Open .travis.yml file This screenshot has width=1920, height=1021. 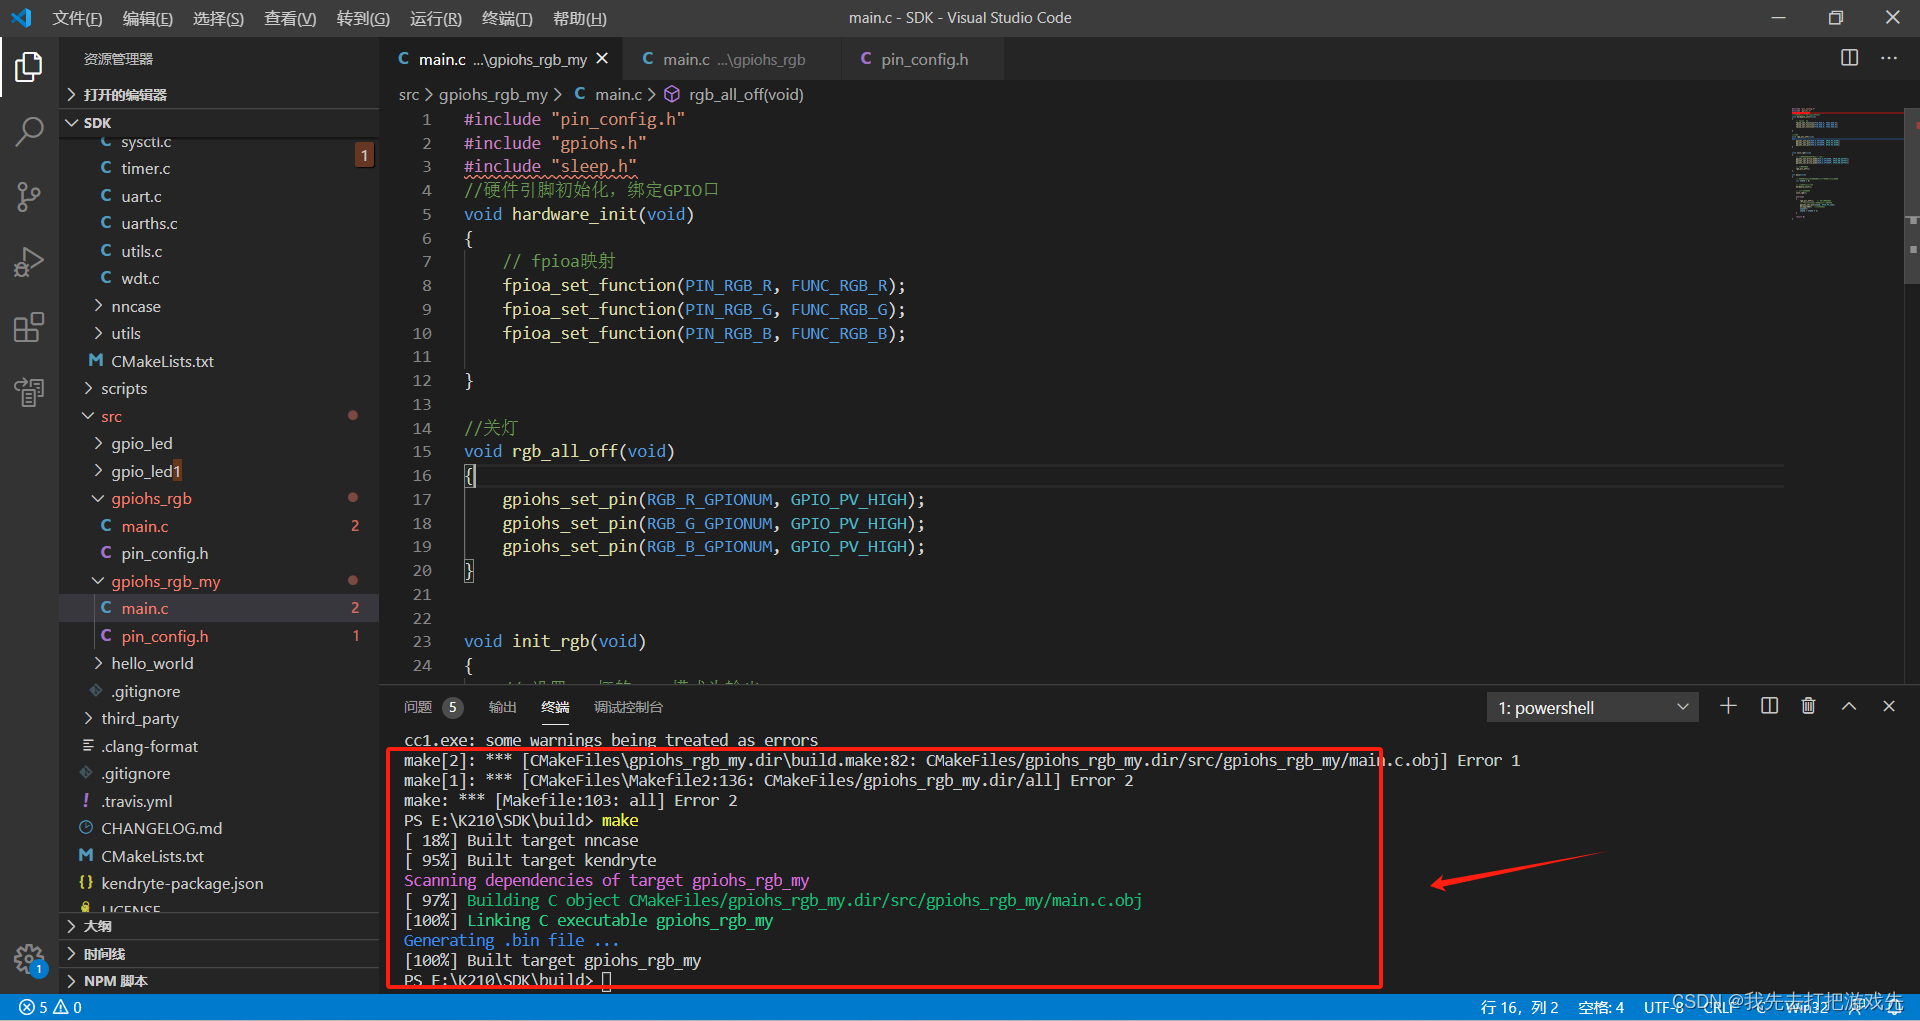point(219,801)
